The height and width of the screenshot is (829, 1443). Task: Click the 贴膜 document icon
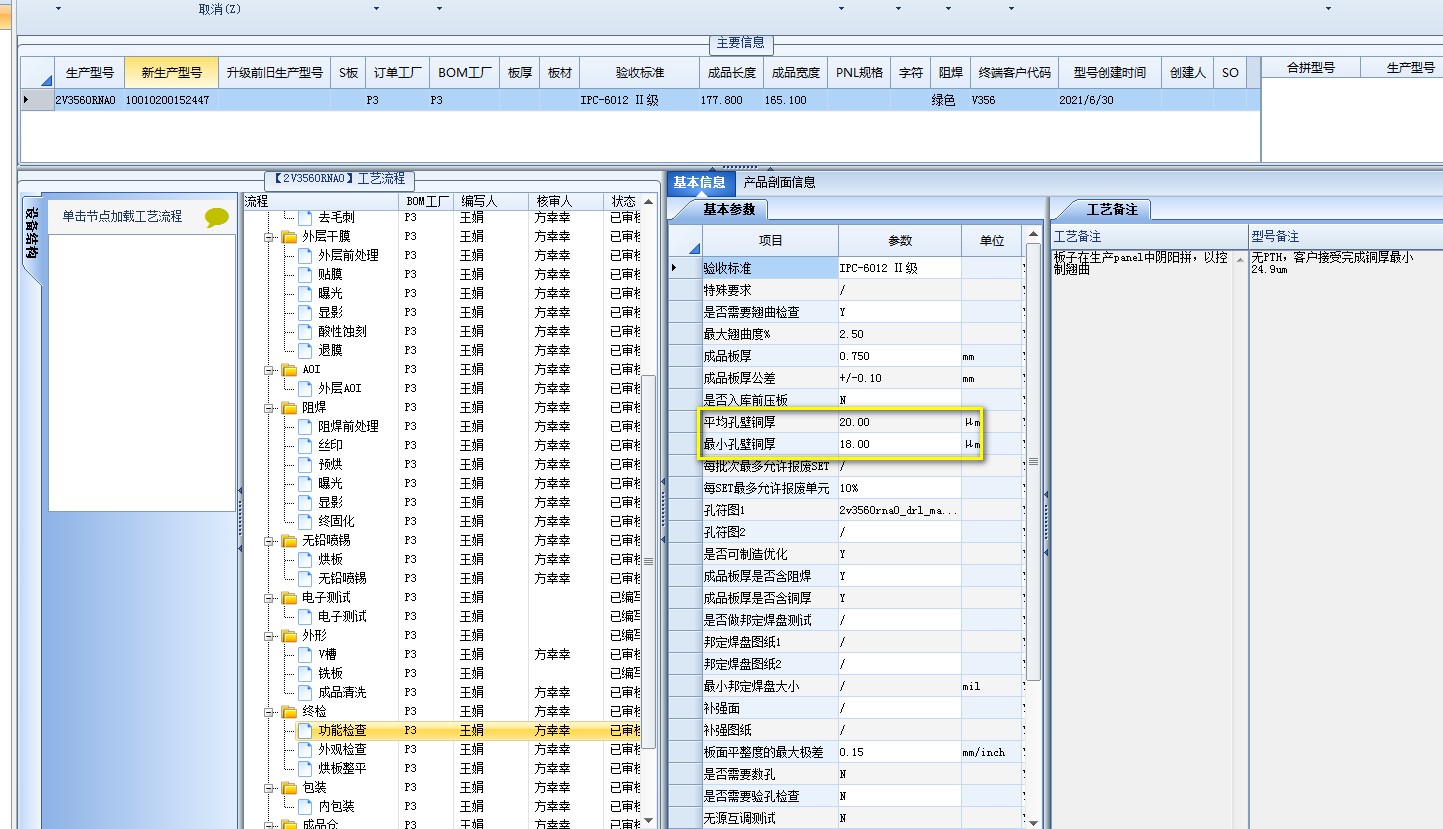(305, 275)
